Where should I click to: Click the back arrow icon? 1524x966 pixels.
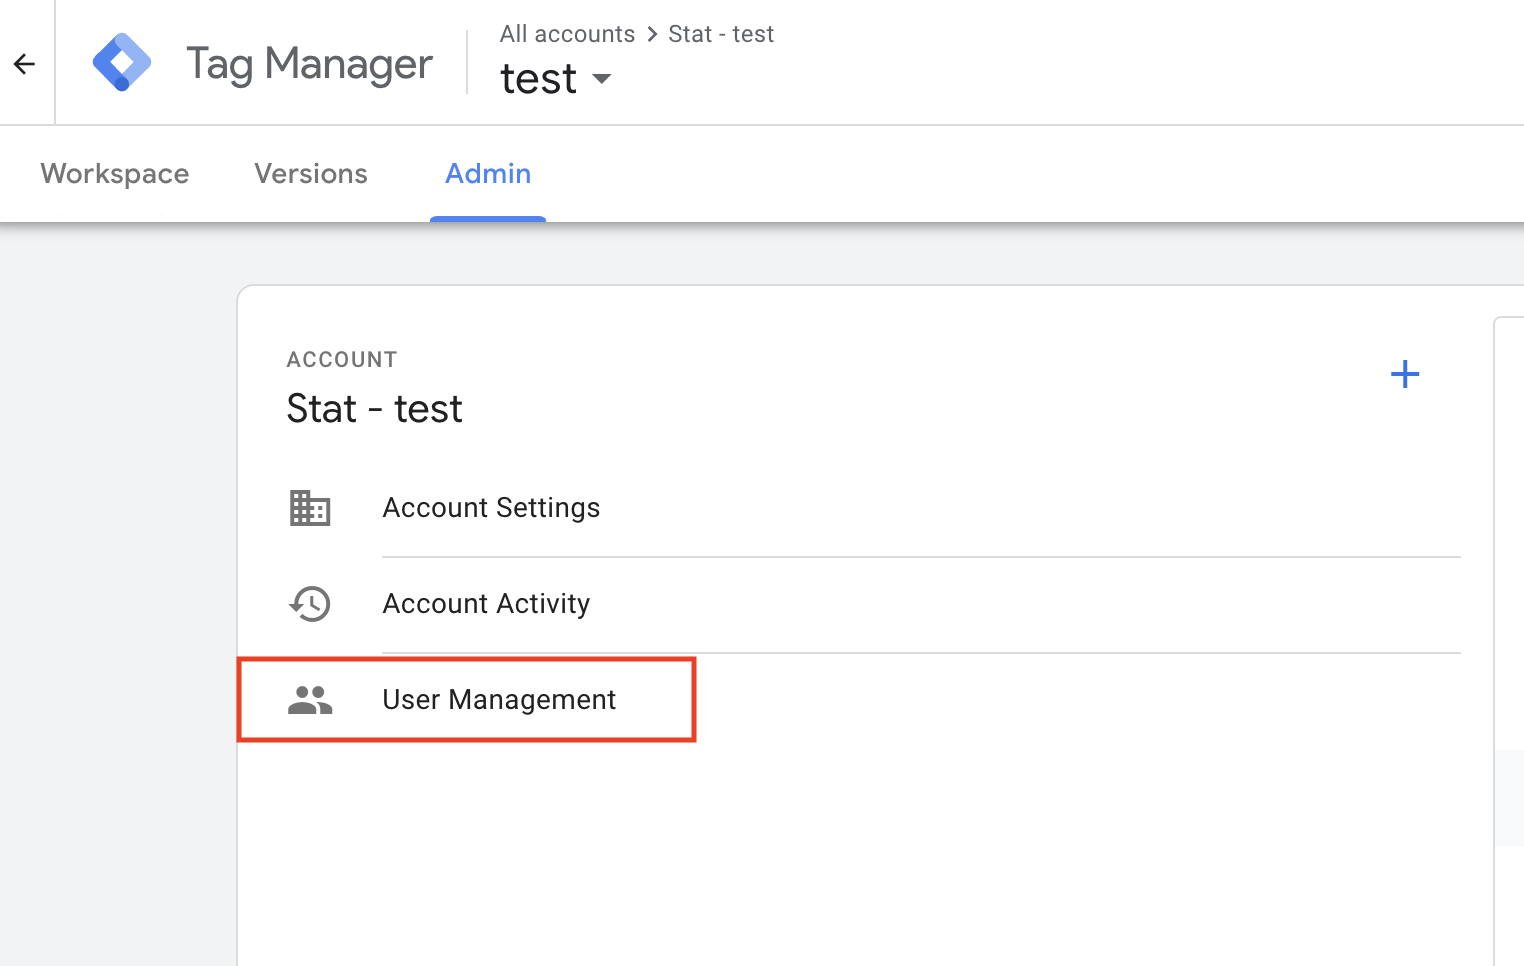(x=24, y=64)
